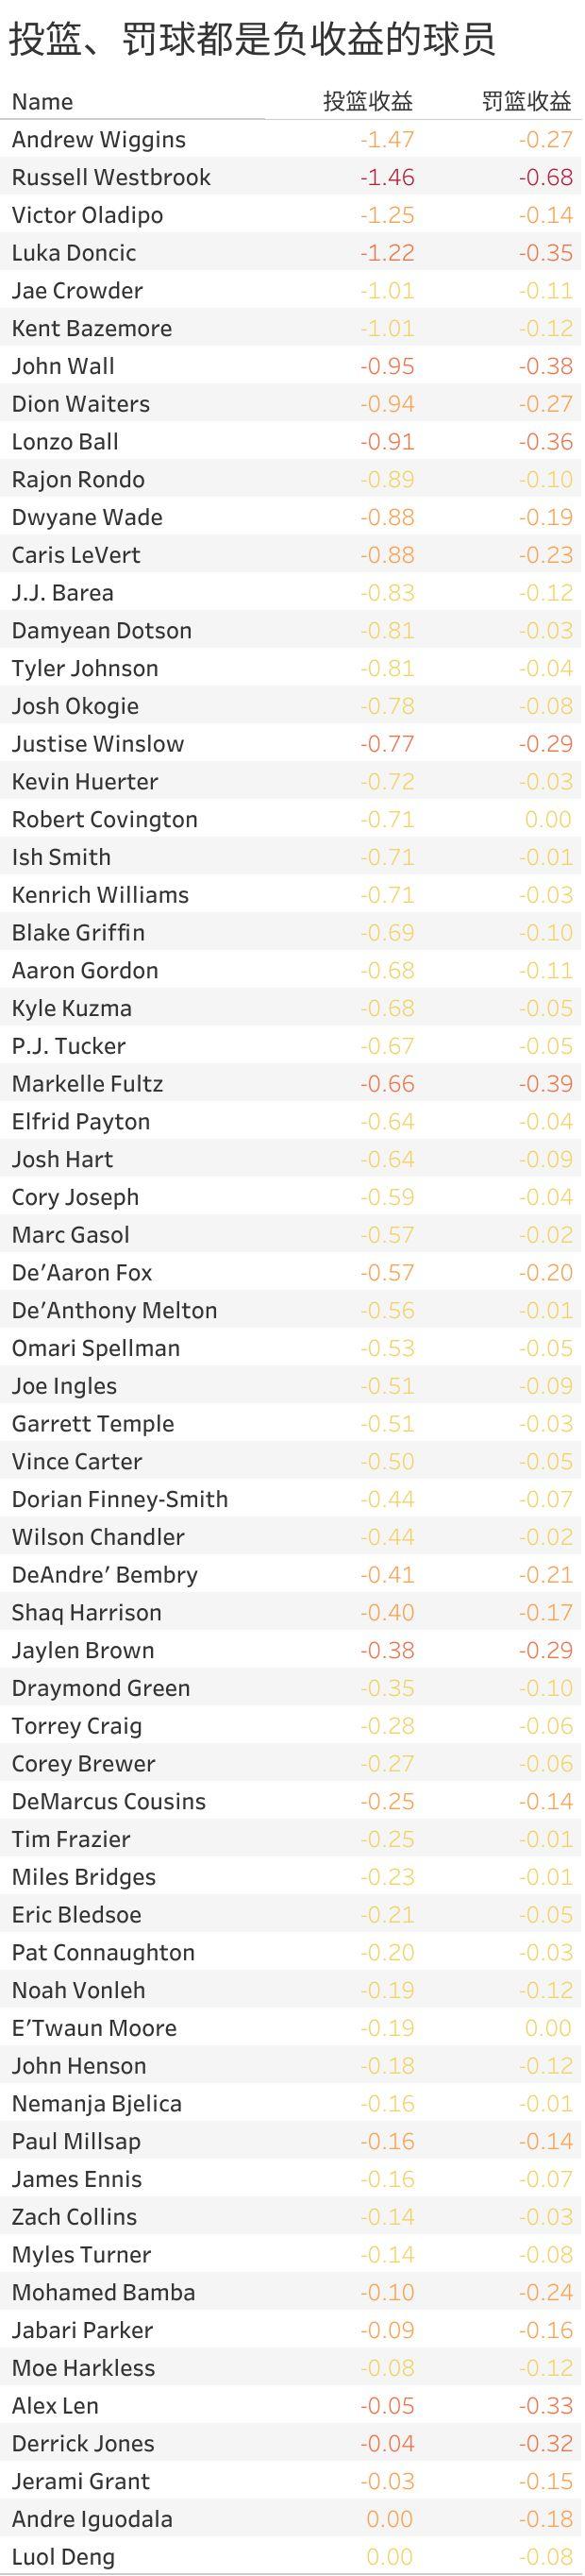The width and height of the screenshot is (585, 2576).
Task: Select Russell Westbrook's name cell
Action: pos(111,178)
